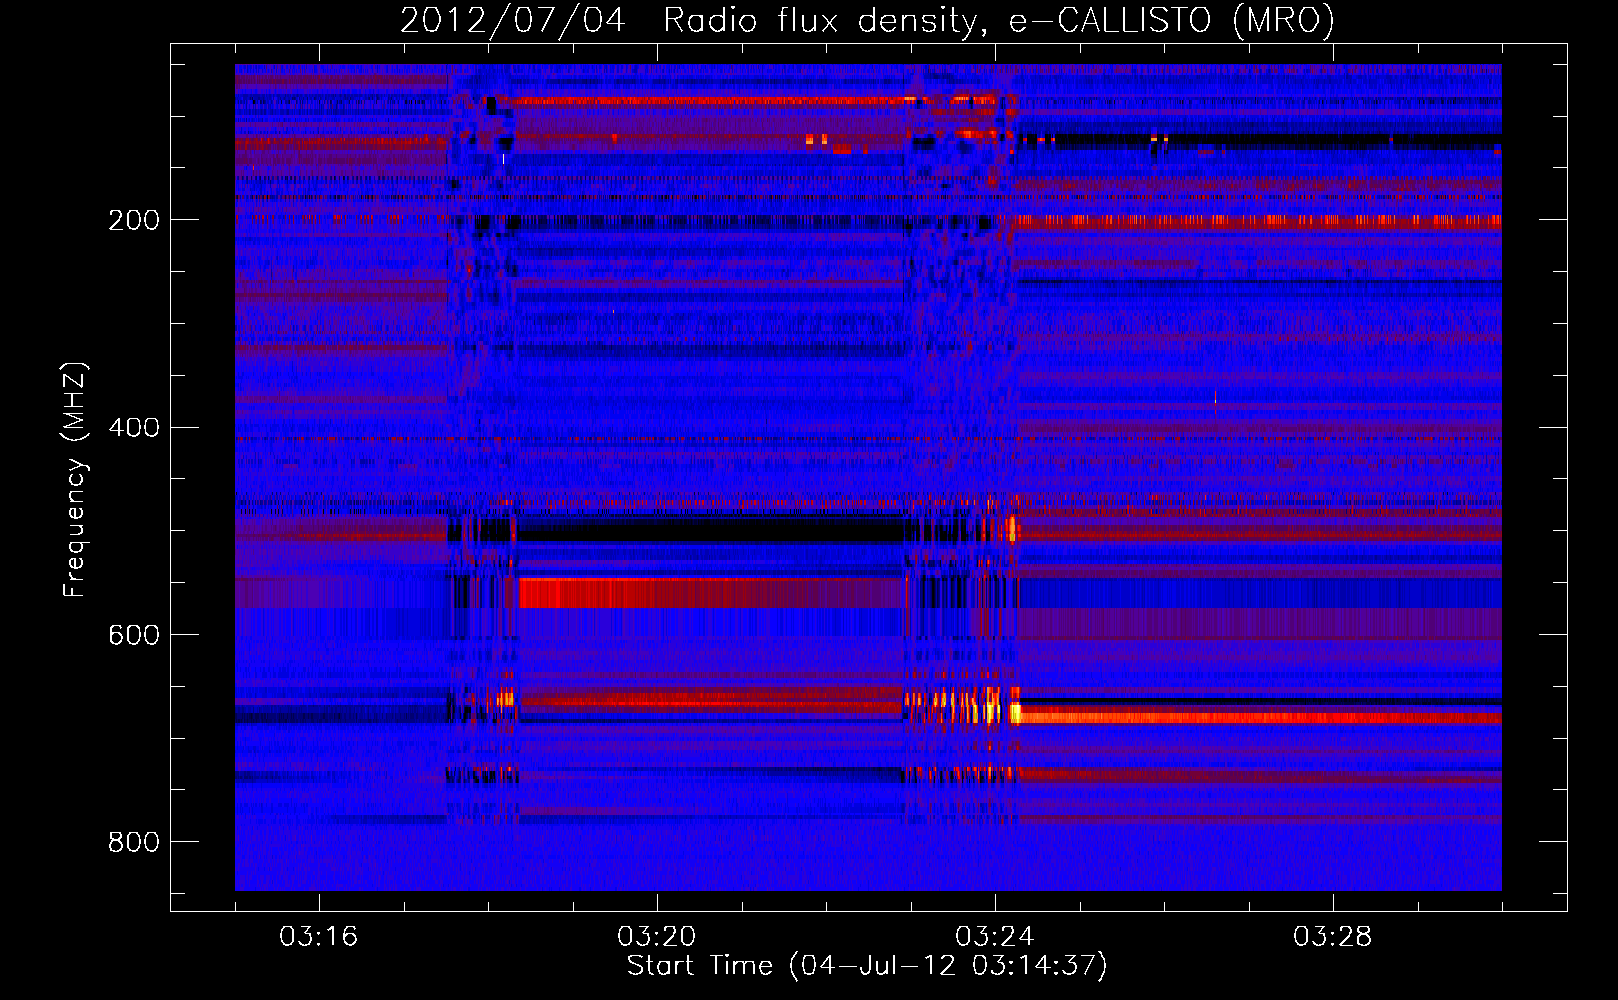
Task: Click the 600 frequency tick label
Action: 134,636
